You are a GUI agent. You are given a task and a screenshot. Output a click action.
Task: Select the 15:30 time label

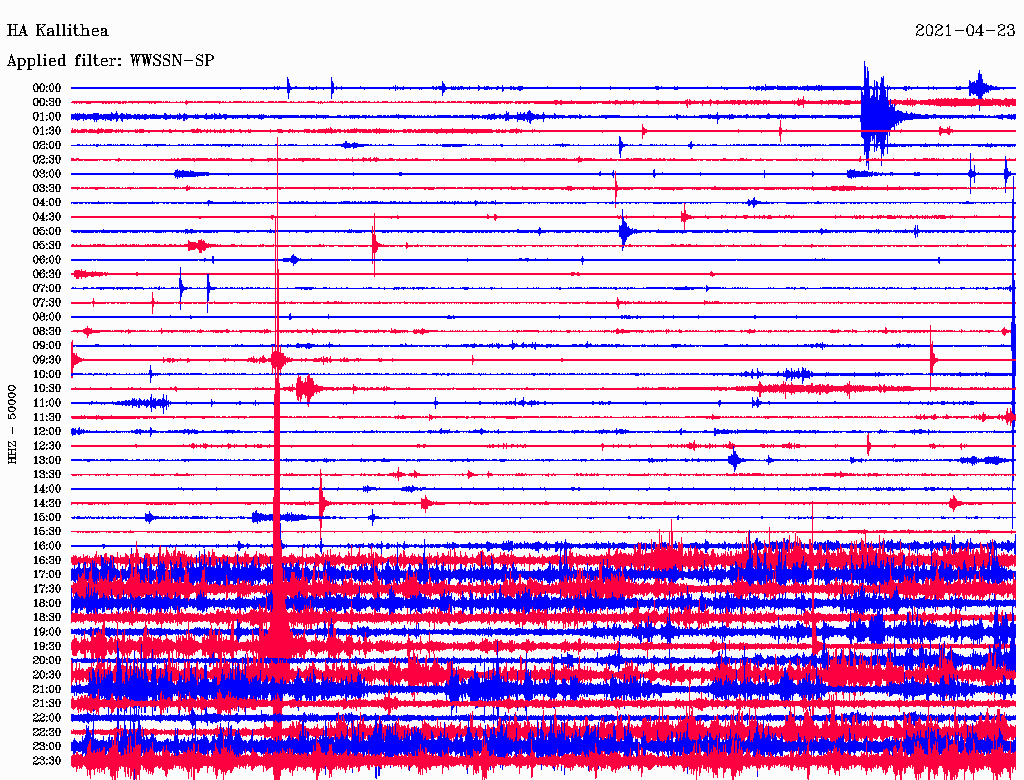47,532
